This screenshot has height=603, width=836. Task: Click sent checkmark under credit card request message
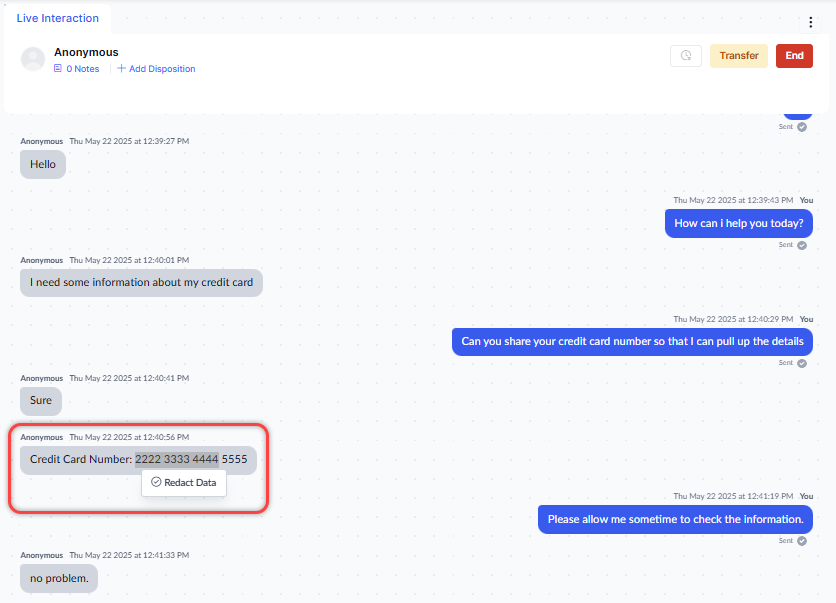click(802, 363)
